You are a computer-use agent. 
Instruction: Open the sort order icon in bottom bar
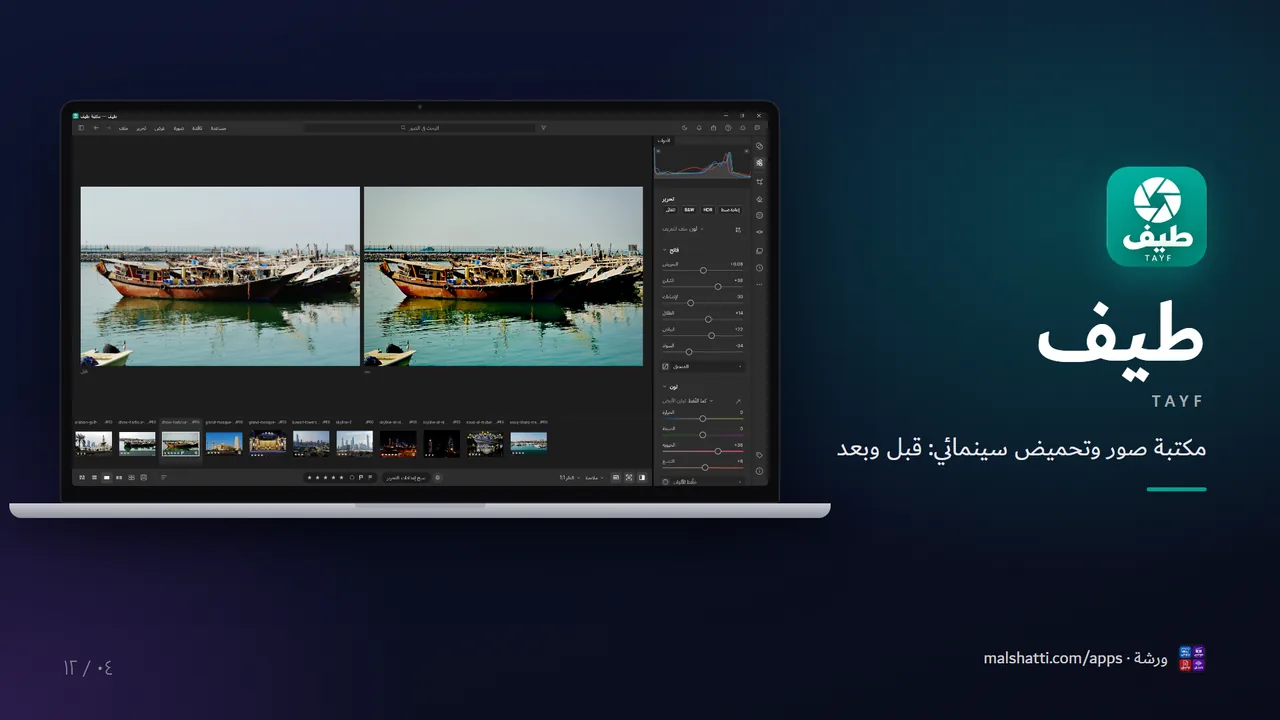(164, 478)
